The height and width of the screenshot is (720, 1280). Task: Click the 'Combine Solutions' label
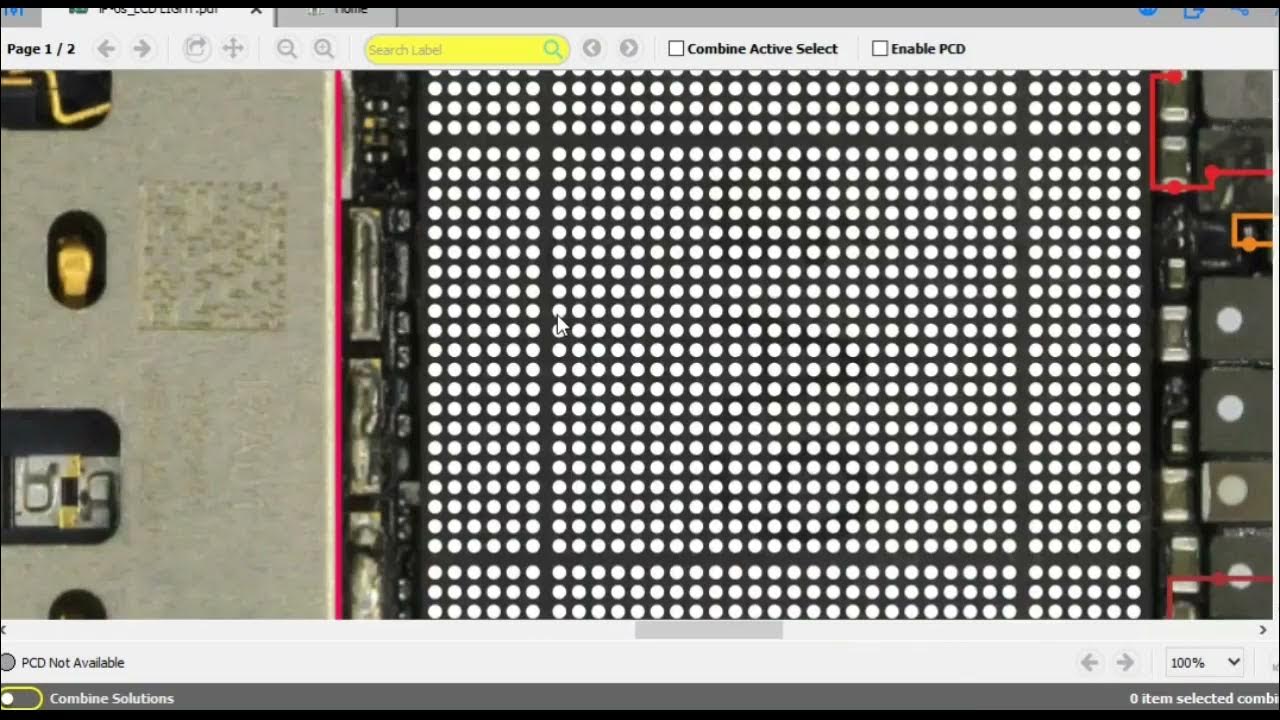(112, 698)
